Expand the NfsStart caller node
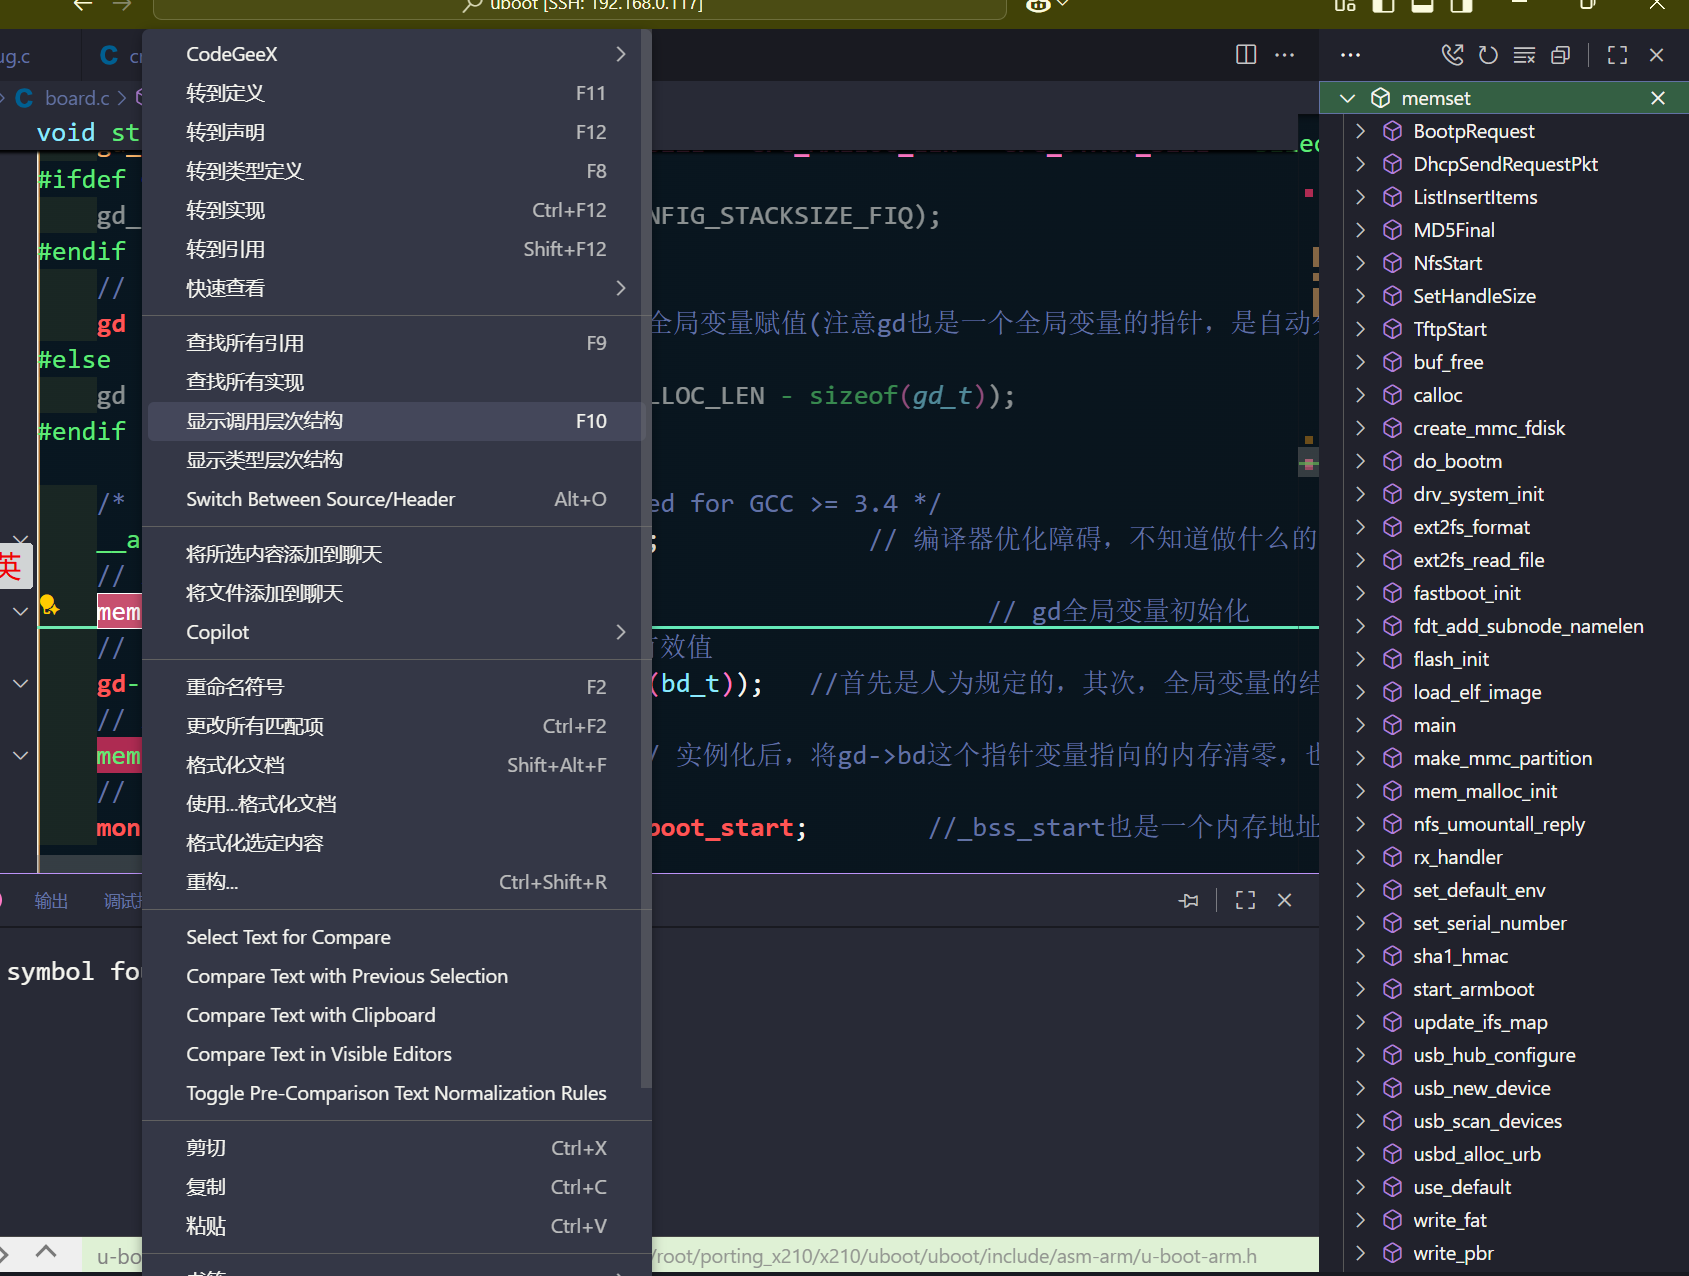 tap(1360, 263)
